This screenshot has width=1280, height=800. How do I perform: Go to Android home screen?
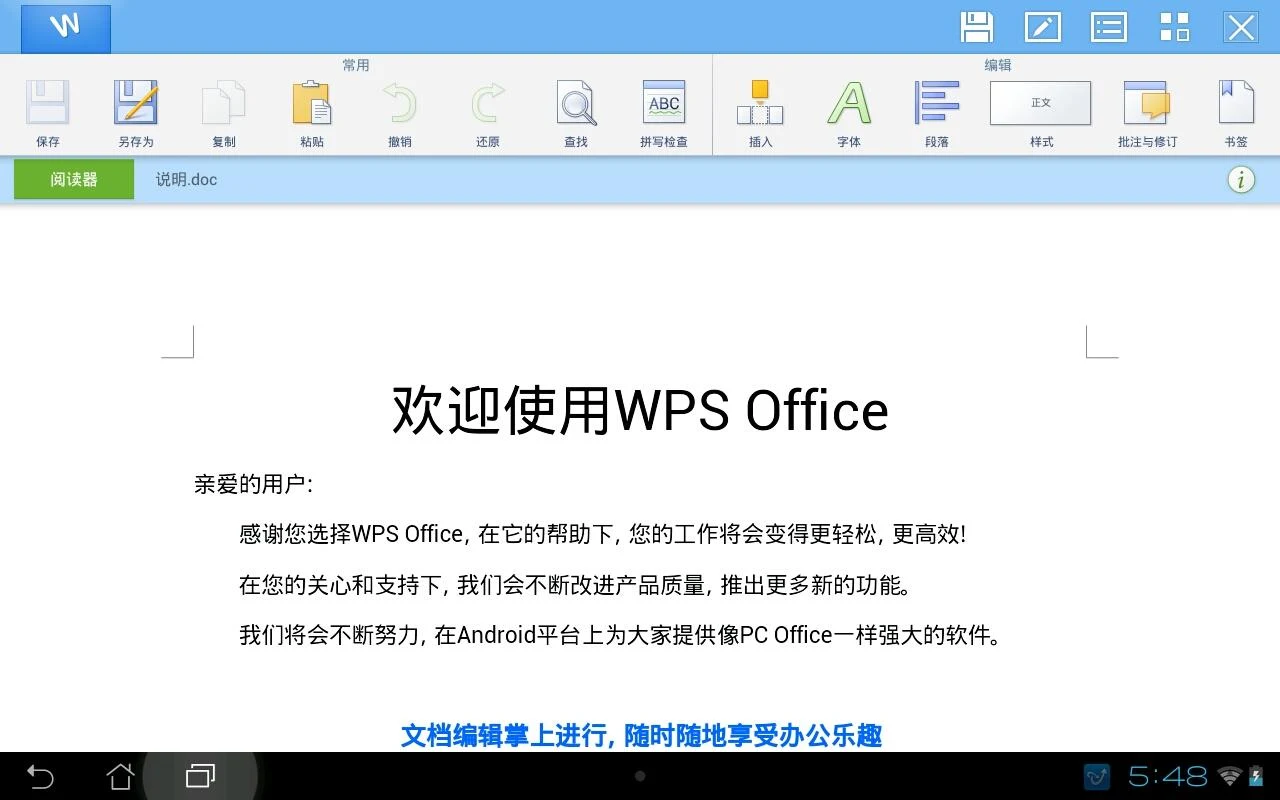[x=120, y=776]
